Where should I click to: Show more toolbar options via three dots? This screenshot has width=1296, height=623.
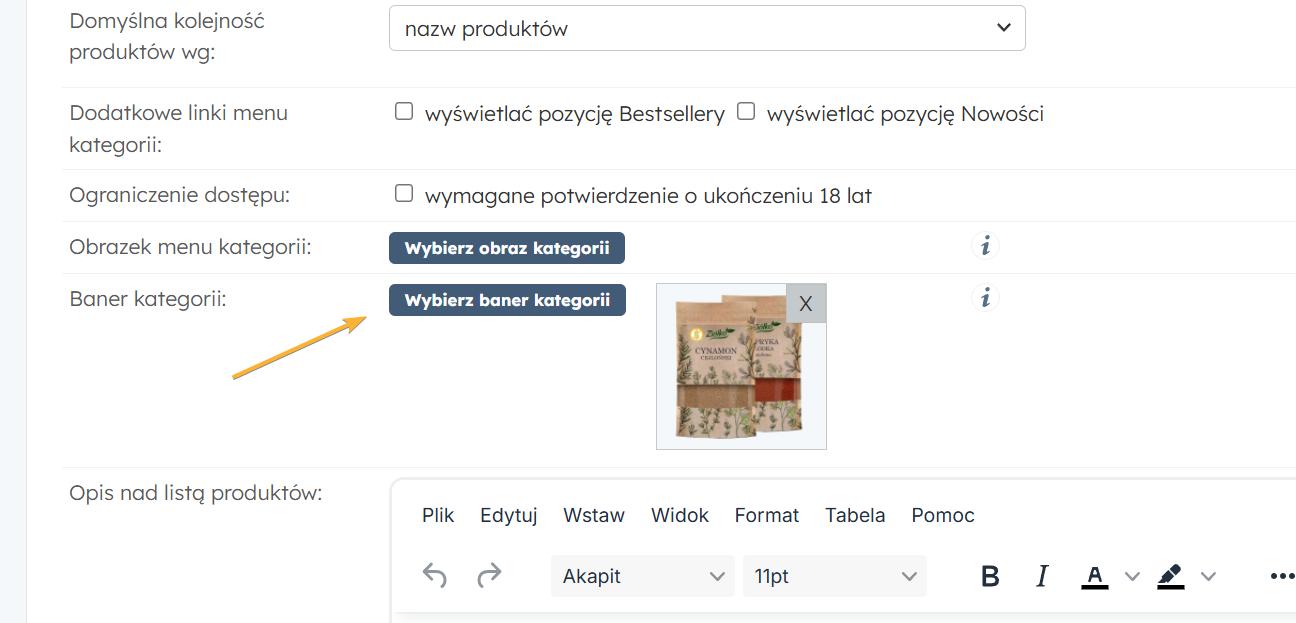click(1281, 576)
